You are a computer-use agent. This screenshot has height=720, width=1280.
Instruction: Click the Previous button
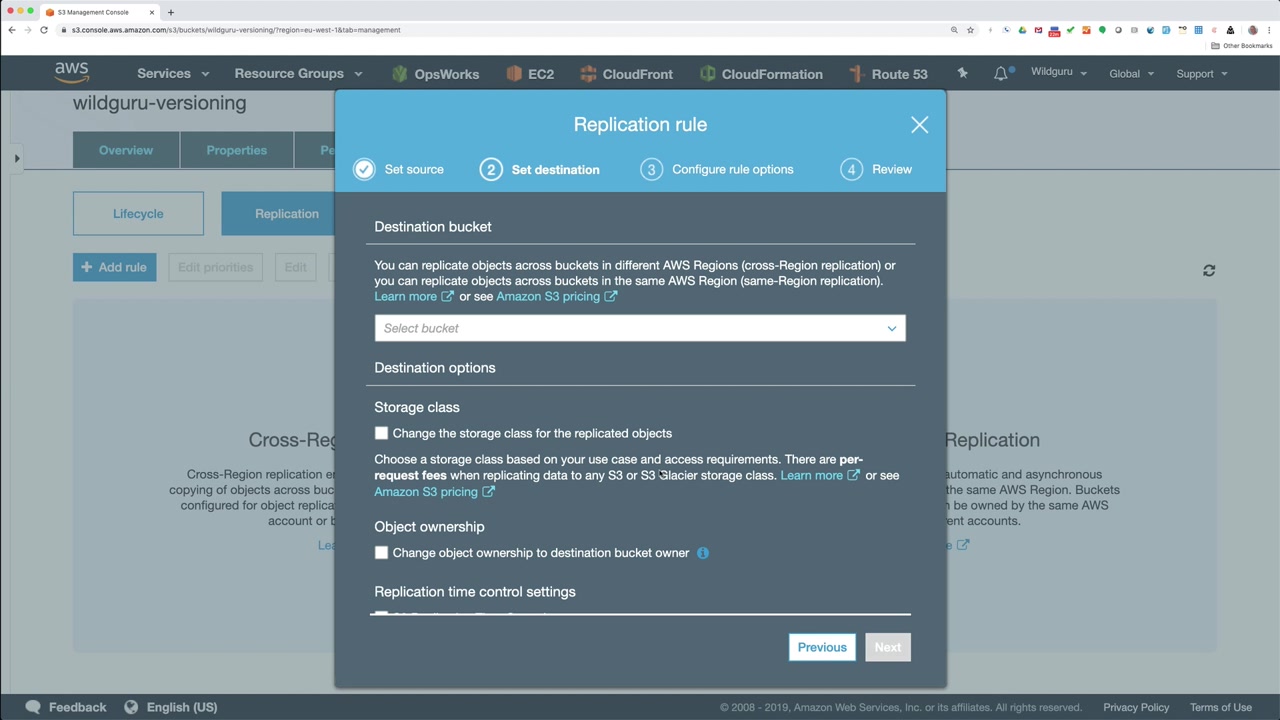tap(822, 647)
